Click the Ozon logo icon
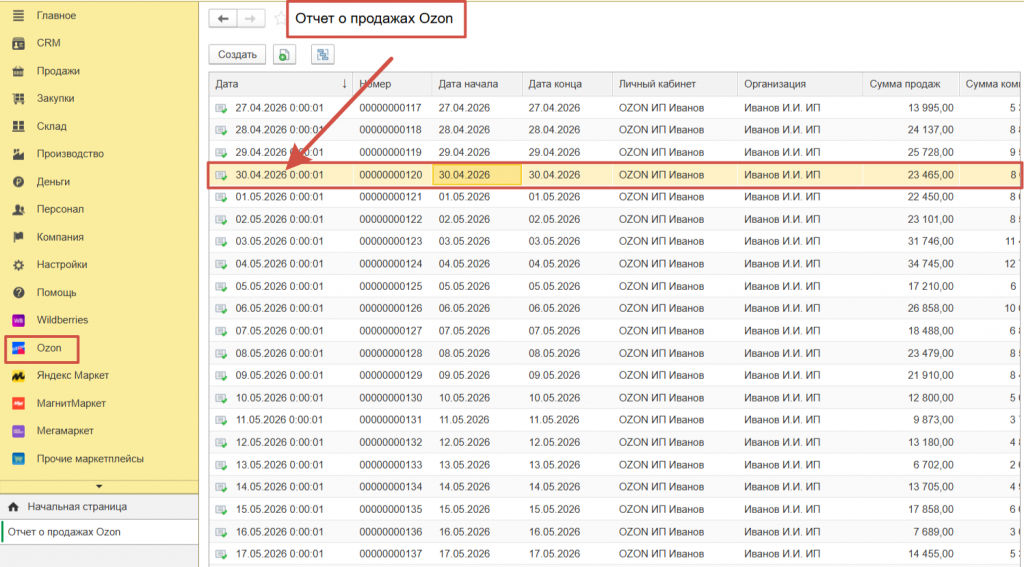The height and width of the screenshot is (567, 1024). pyautogui.click(x=18, y=348)
